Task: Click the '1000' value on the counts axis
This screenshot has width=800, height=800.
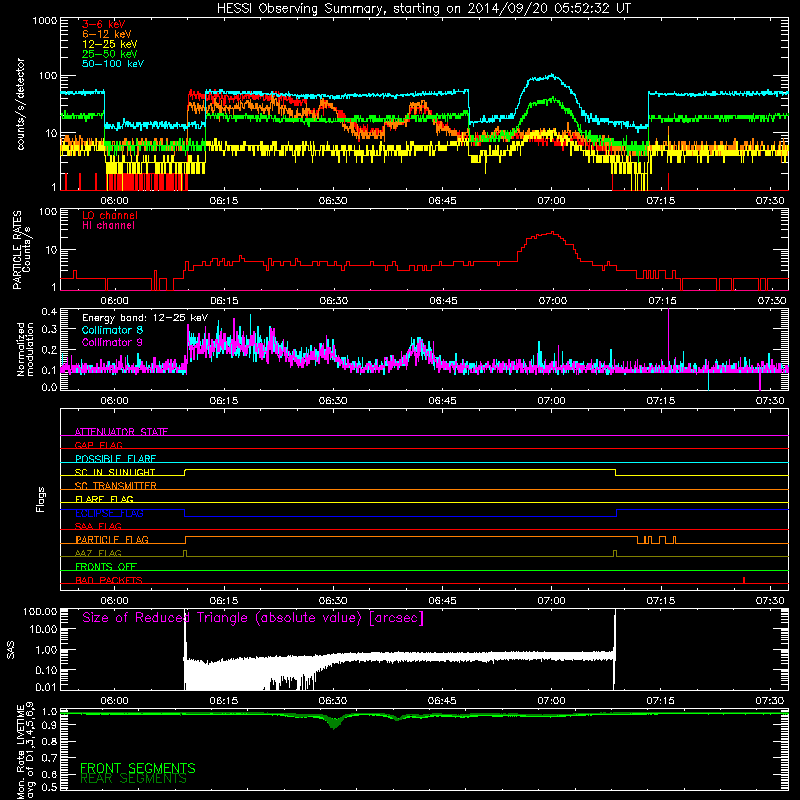Action: 45,21
